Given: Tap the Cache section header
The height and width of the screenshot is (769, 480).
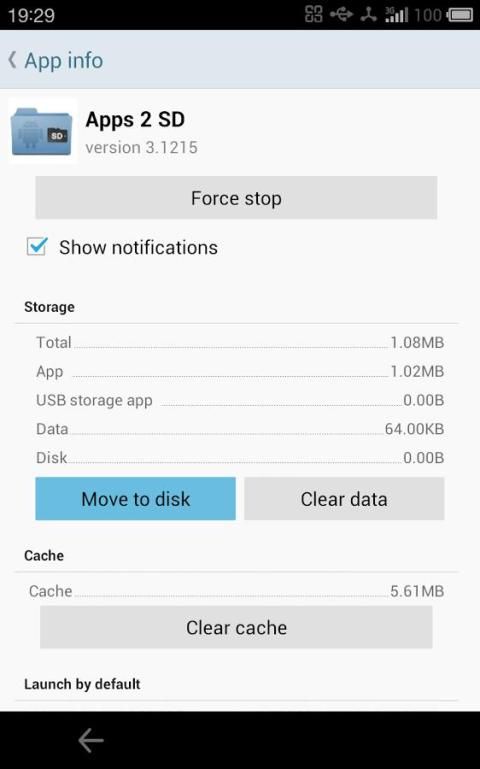Looking at the screenshot, I should point(44,556).
